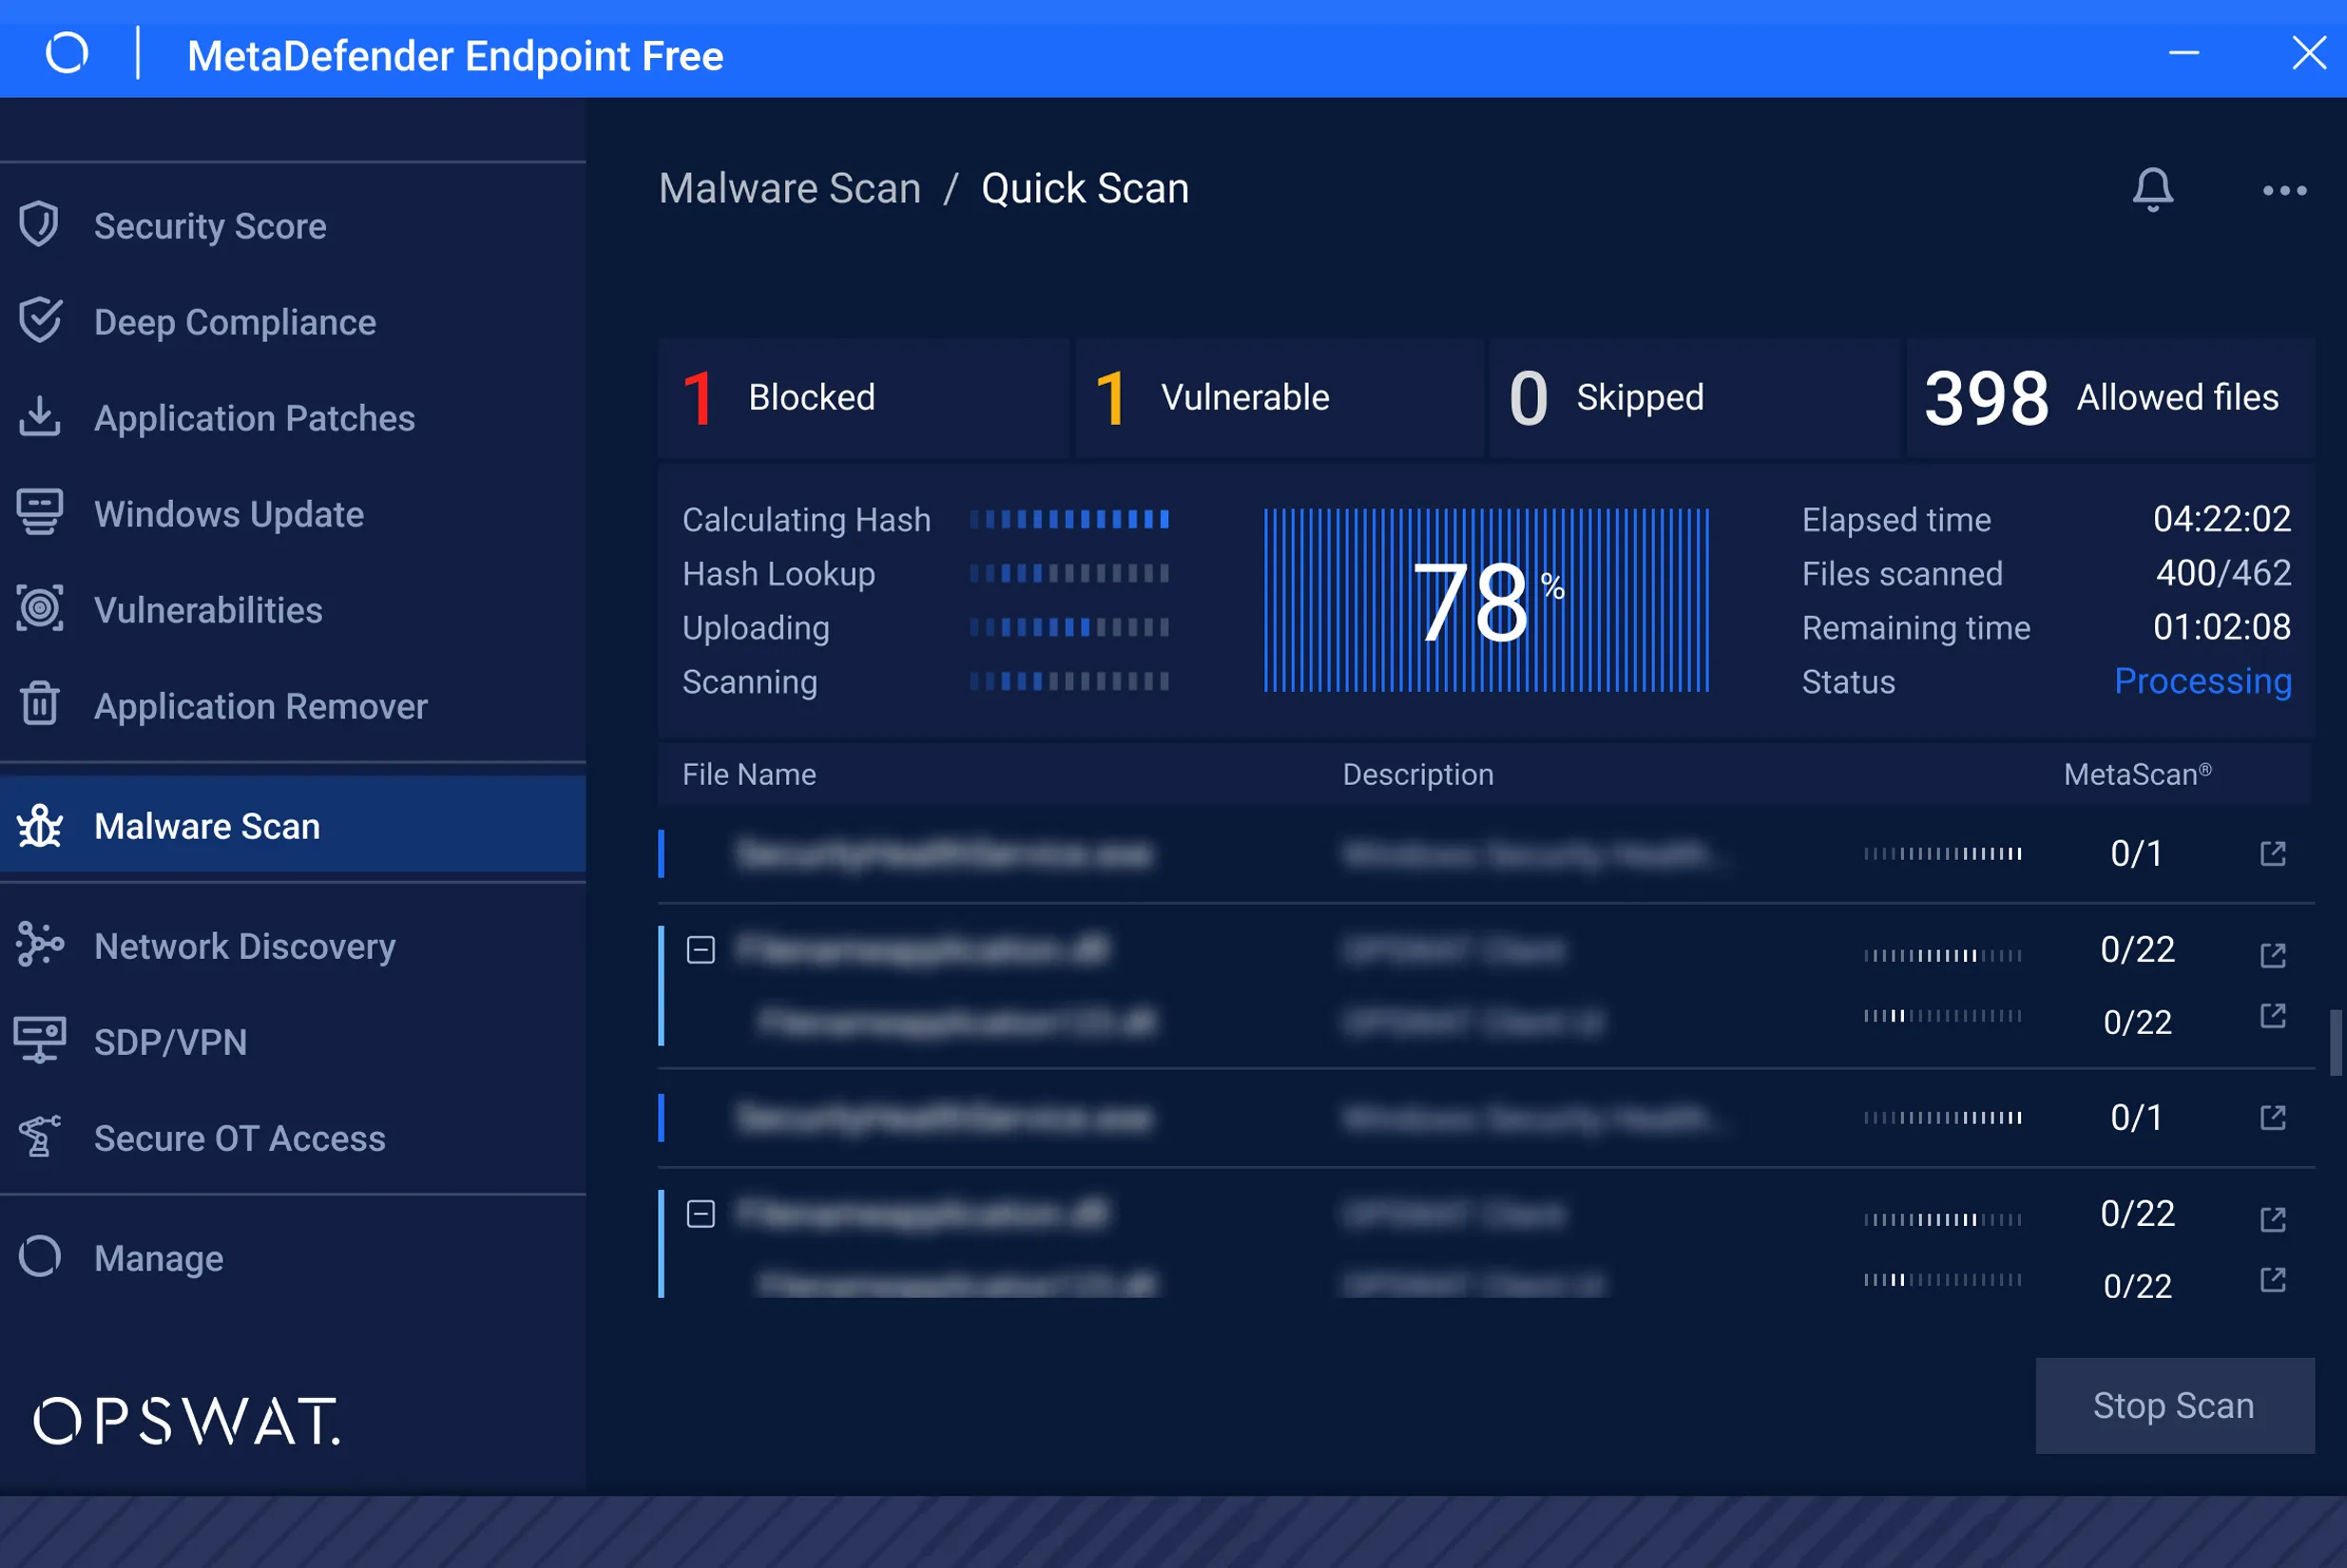Open the Secure OT Access icon
The image size is (2347, 1568).
click(x=40, y=1136)
